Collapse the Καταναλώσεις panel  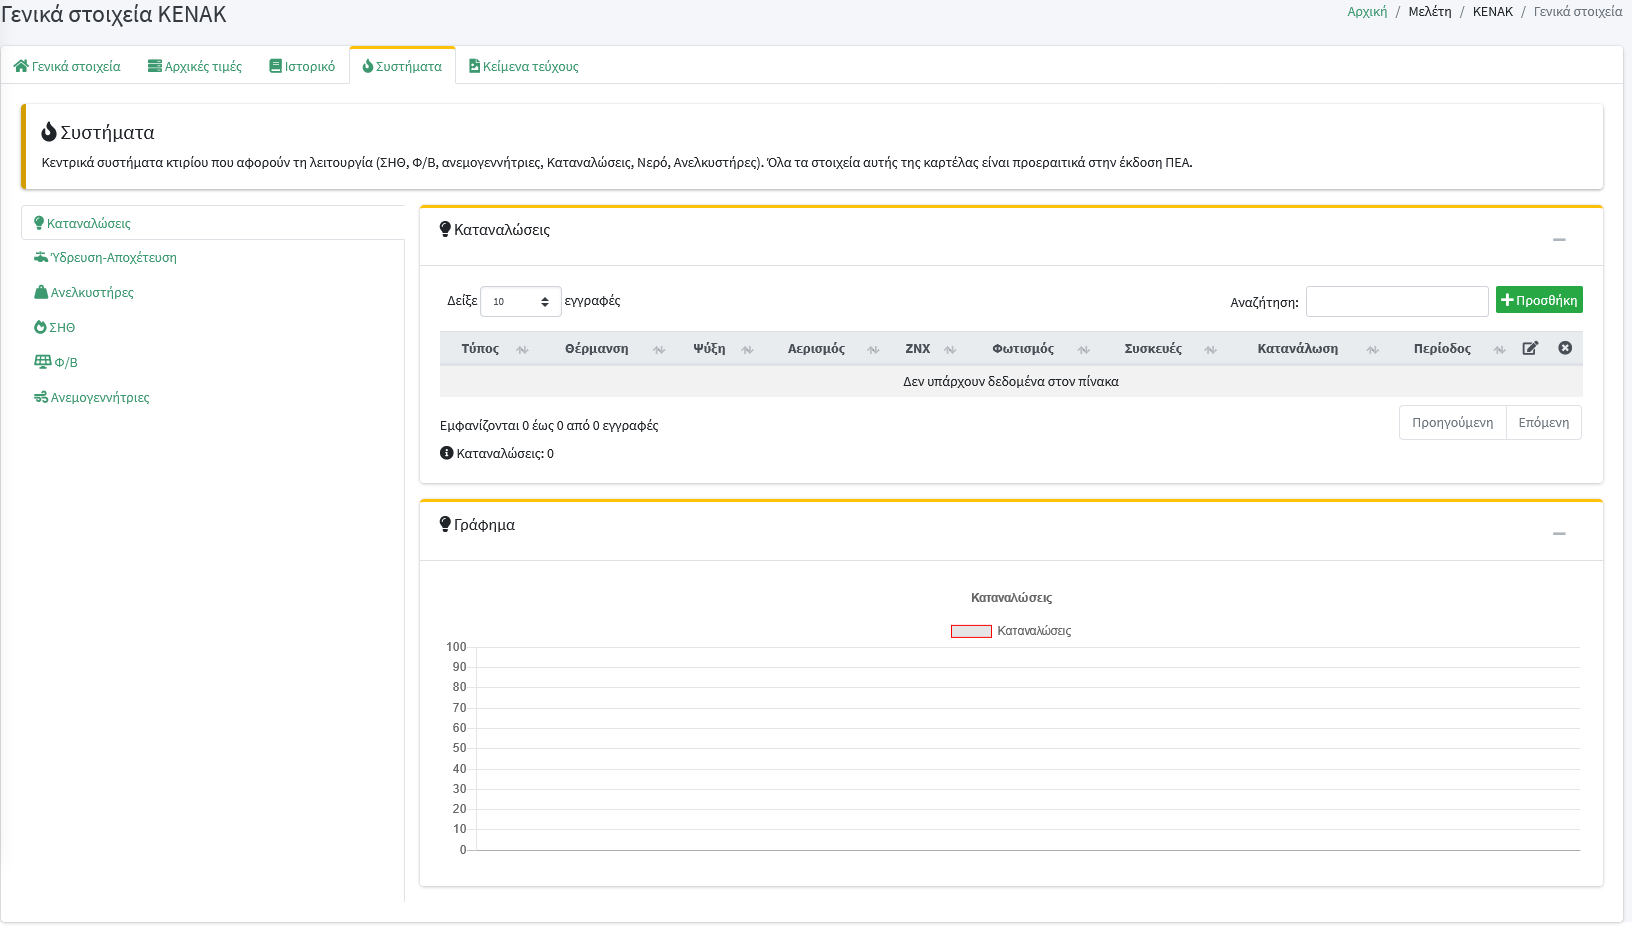1559,240
